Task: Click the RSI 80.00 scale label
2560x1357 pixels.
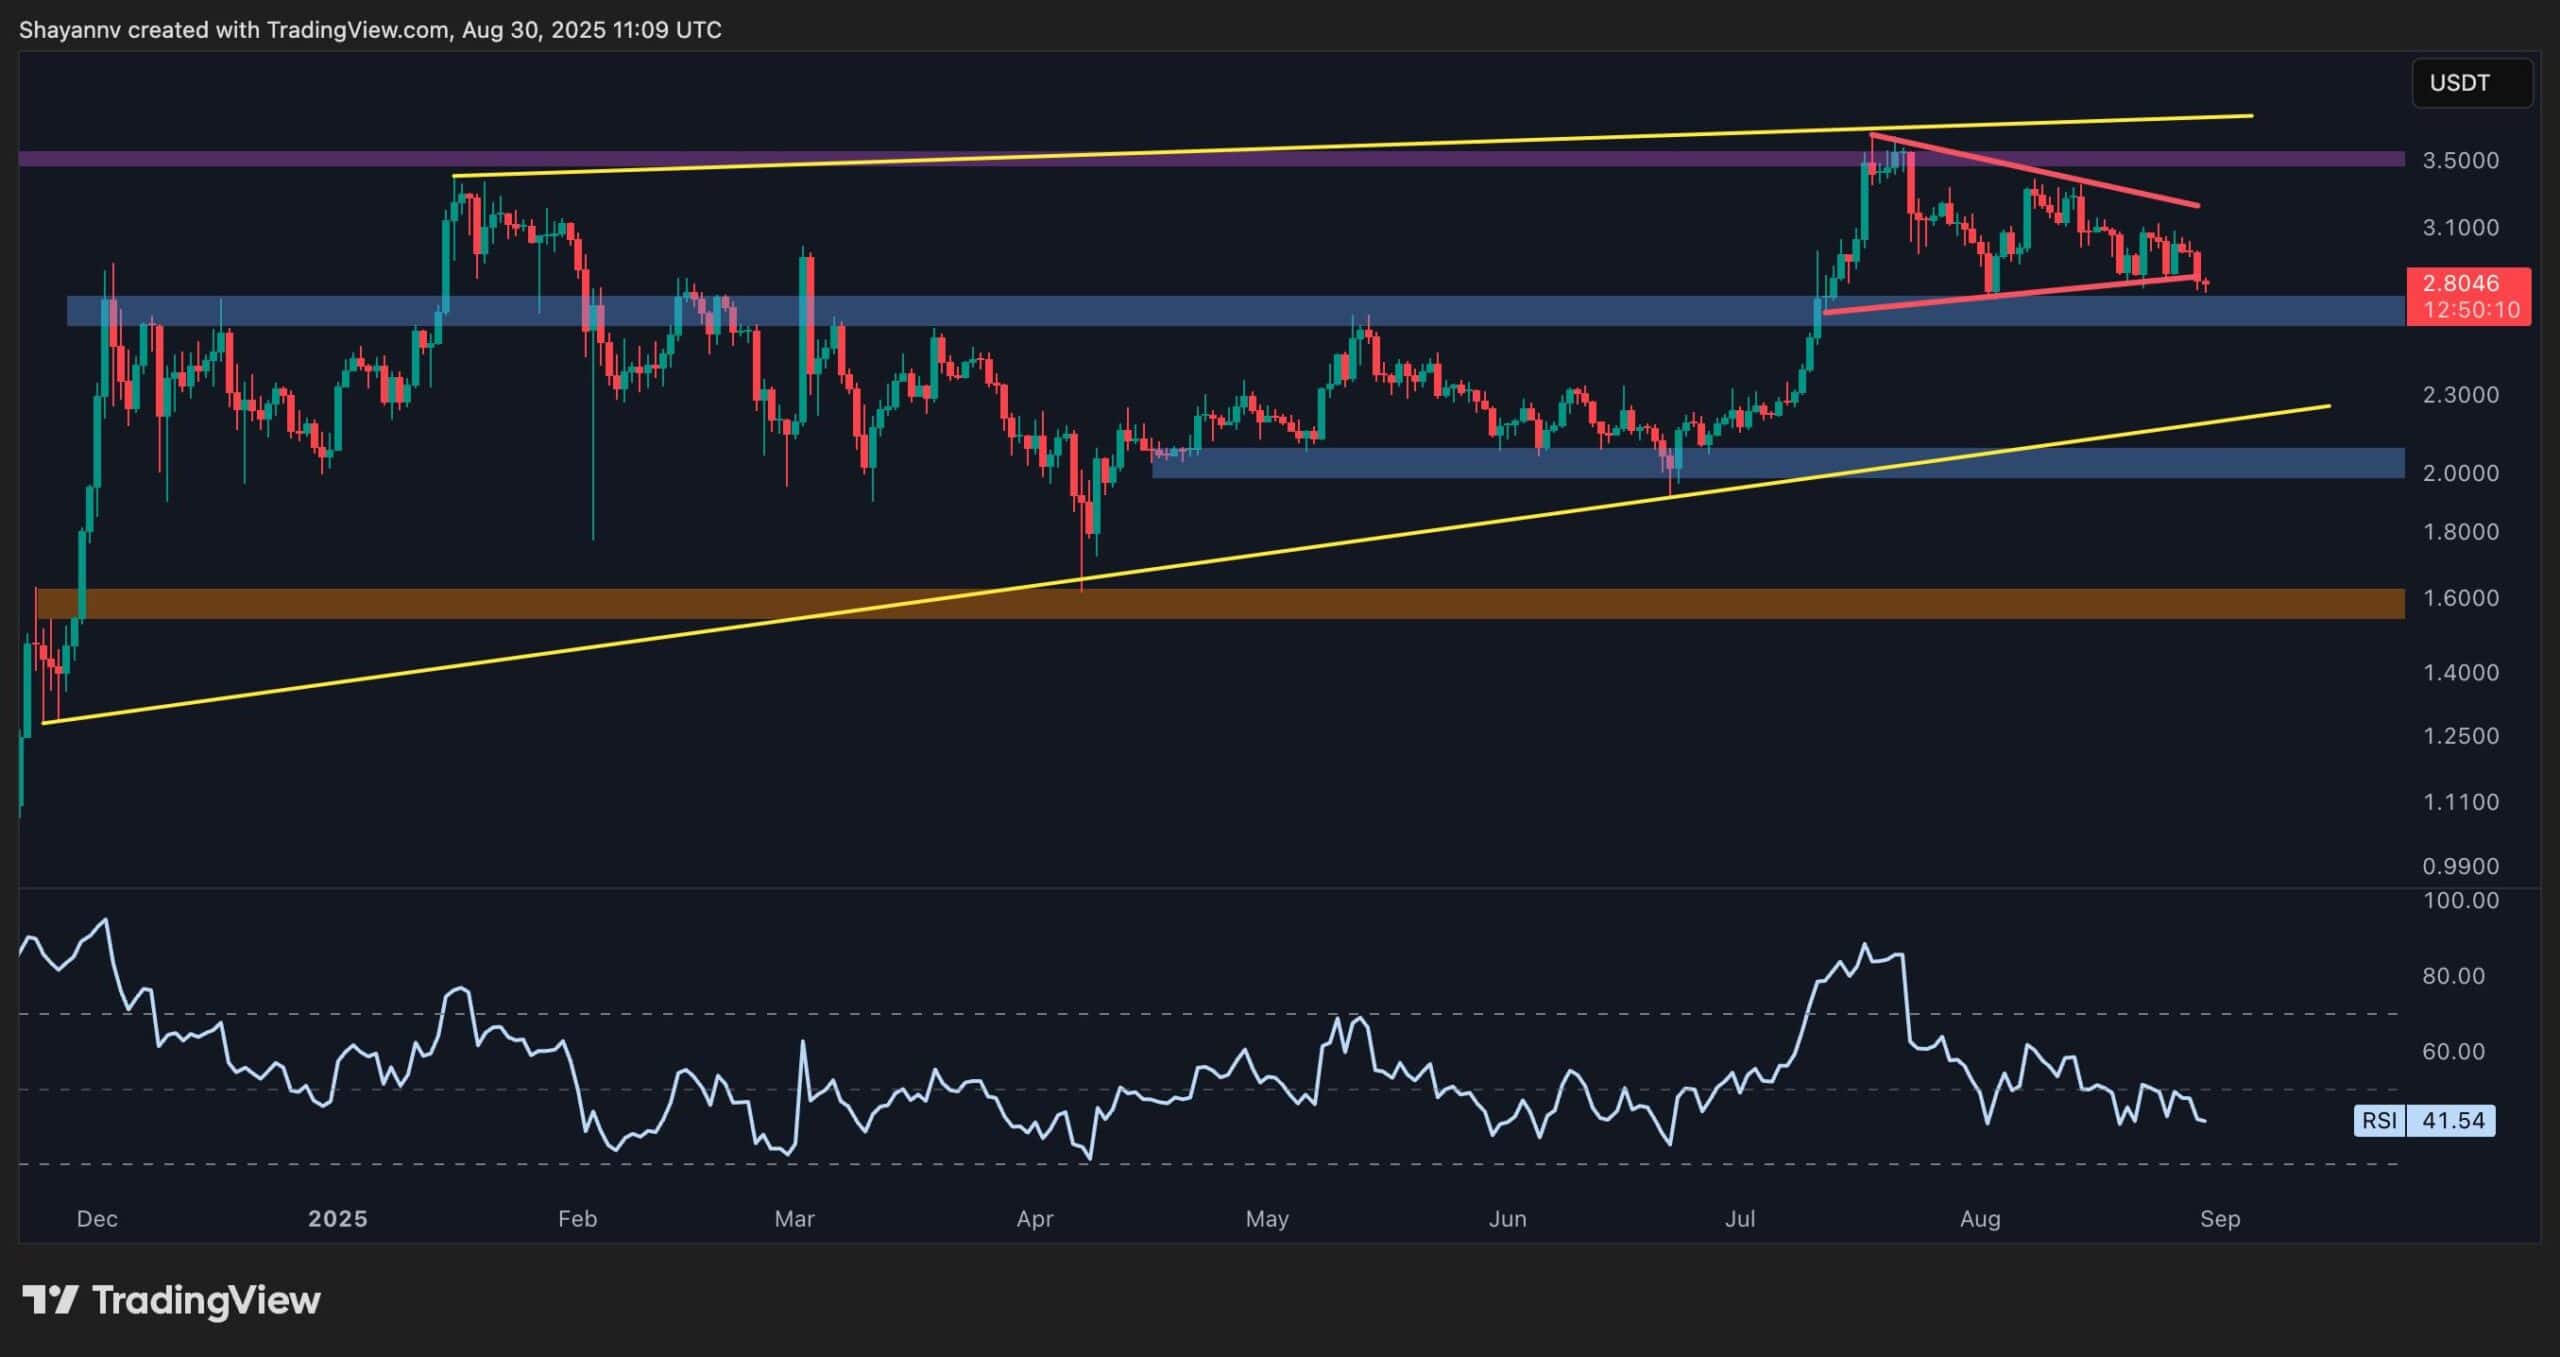Action: [x=2453, y=976]
